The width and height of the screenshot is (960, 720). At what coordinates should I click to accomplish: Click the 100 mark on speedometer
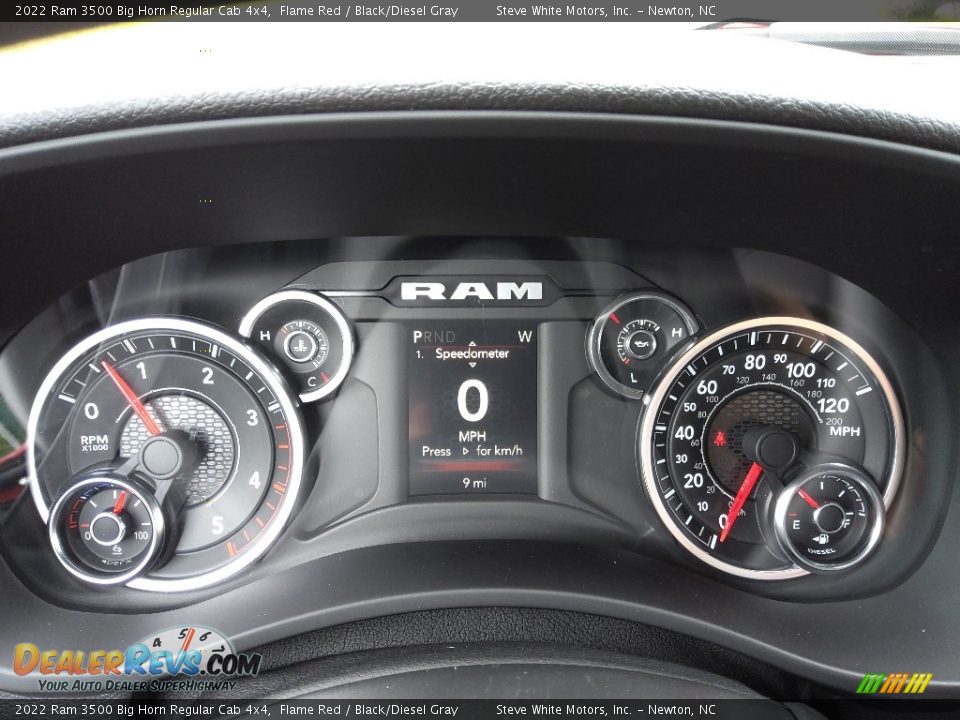(x=800, y=370)
